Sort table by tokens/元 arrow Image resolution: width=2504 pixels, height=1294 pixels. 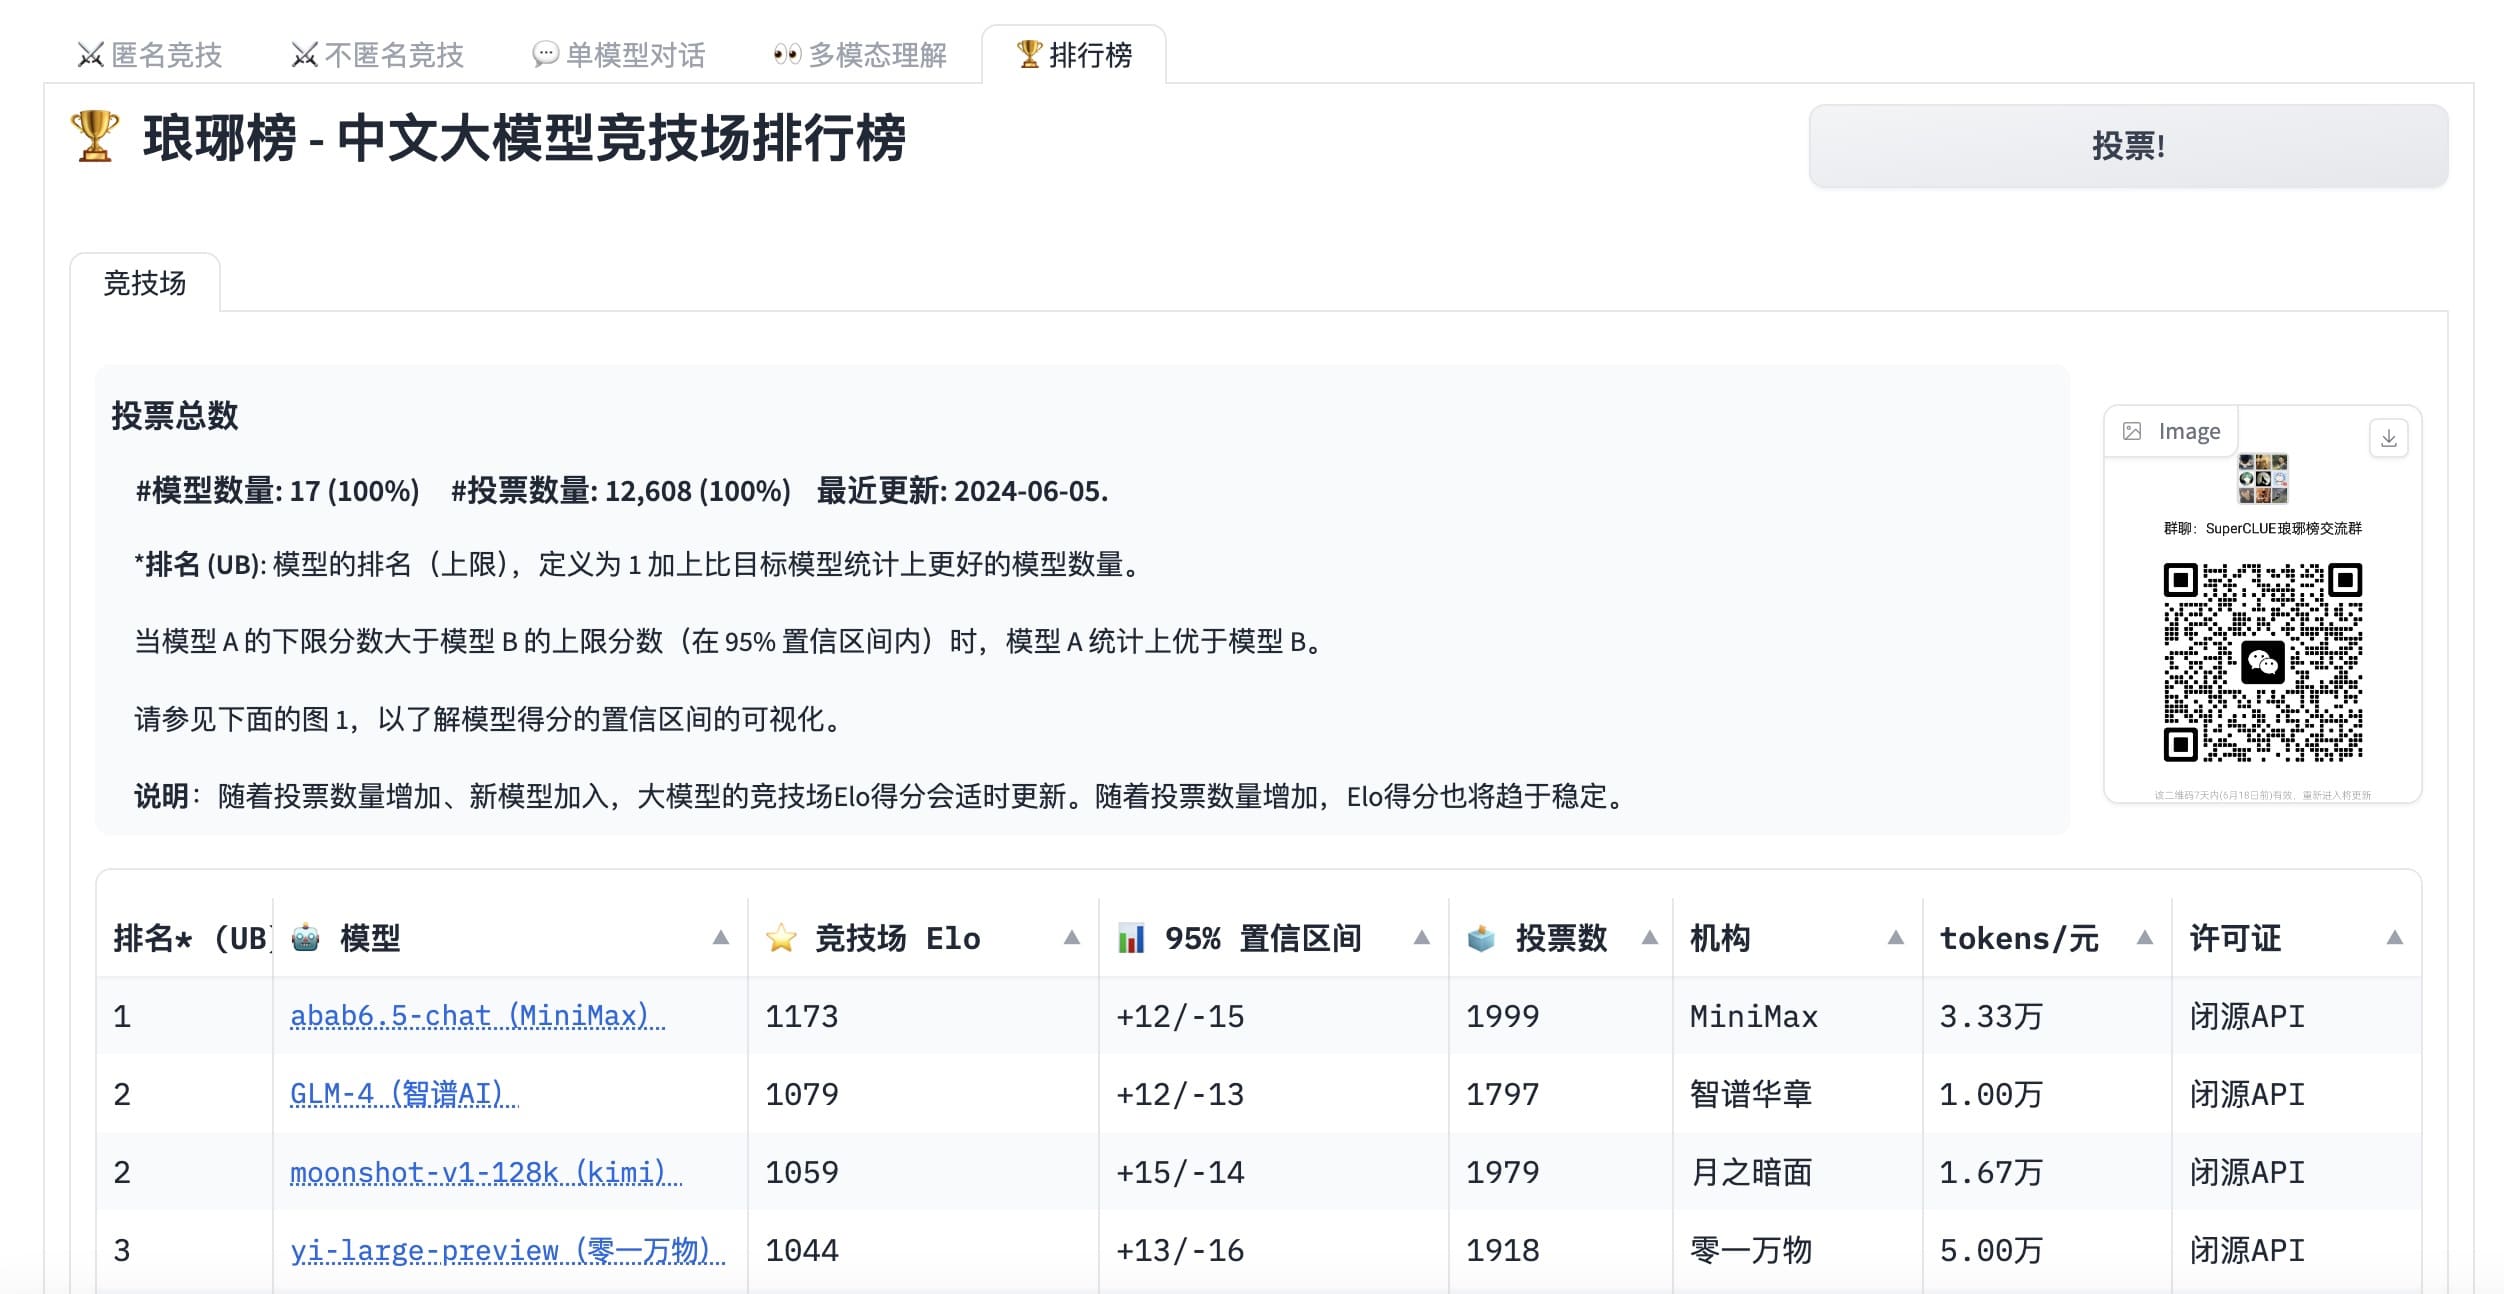tap(2144, 938)
